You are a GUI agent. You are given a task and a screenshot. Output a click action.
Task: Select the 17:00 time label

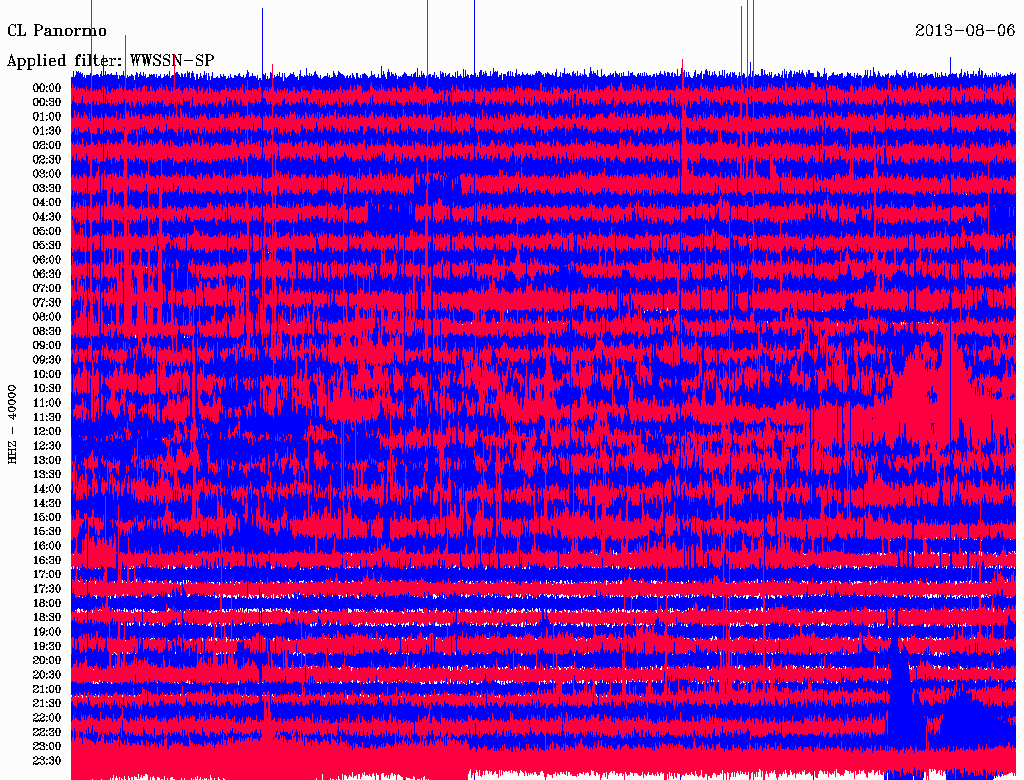coord(47,575)
